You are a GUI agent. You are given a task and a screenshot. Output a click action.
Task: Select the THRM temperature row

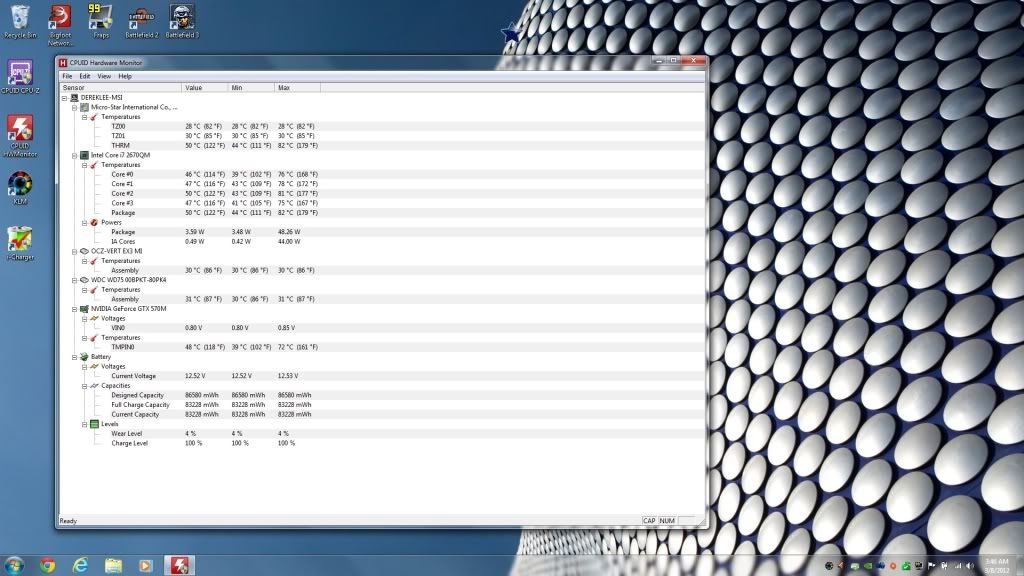pos(382,146)
